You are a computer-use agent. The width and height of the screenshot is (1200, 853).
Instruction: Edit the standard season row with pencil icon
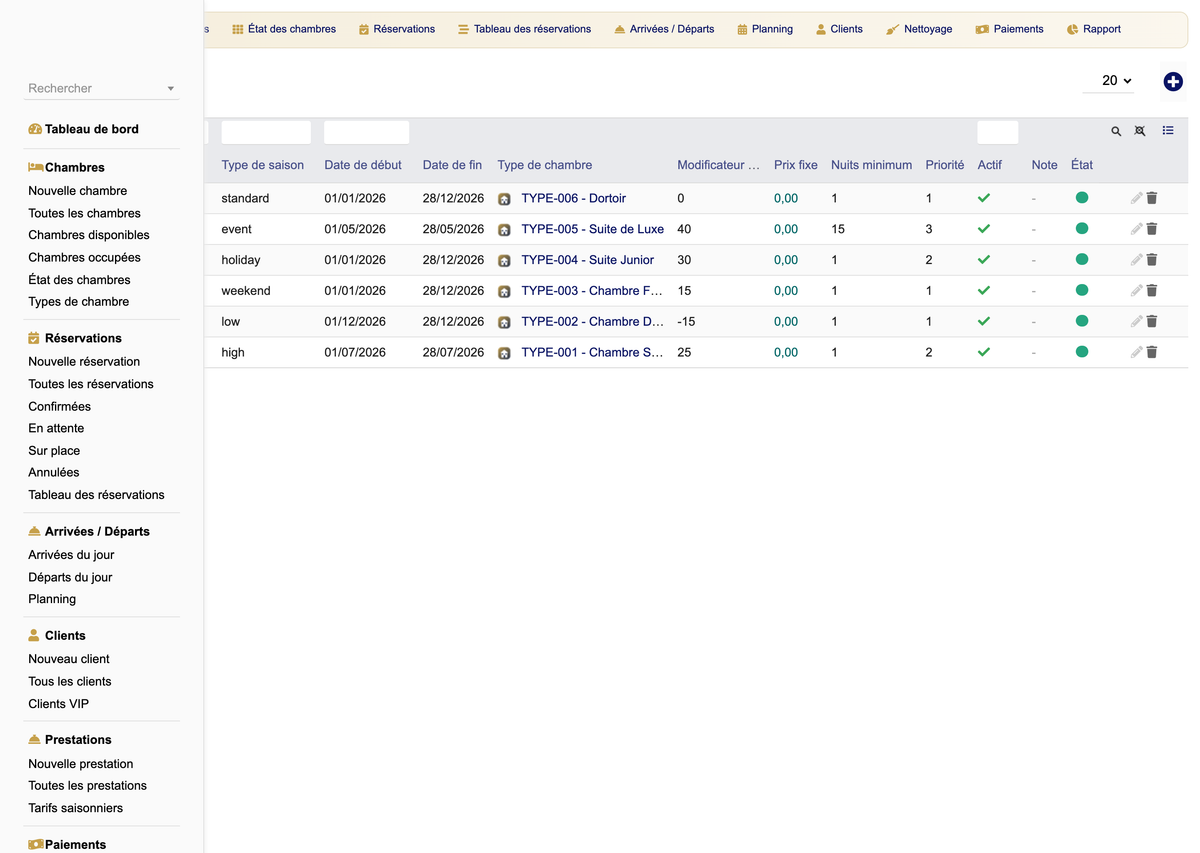1136,199
